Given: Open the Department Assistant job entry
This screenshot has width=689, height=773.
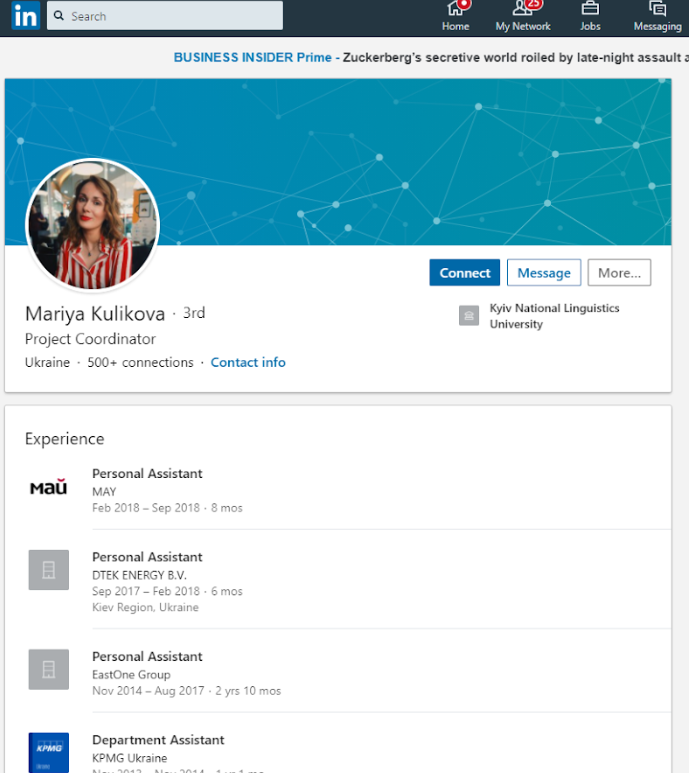Looking at the screenshot, I should 158,740.
